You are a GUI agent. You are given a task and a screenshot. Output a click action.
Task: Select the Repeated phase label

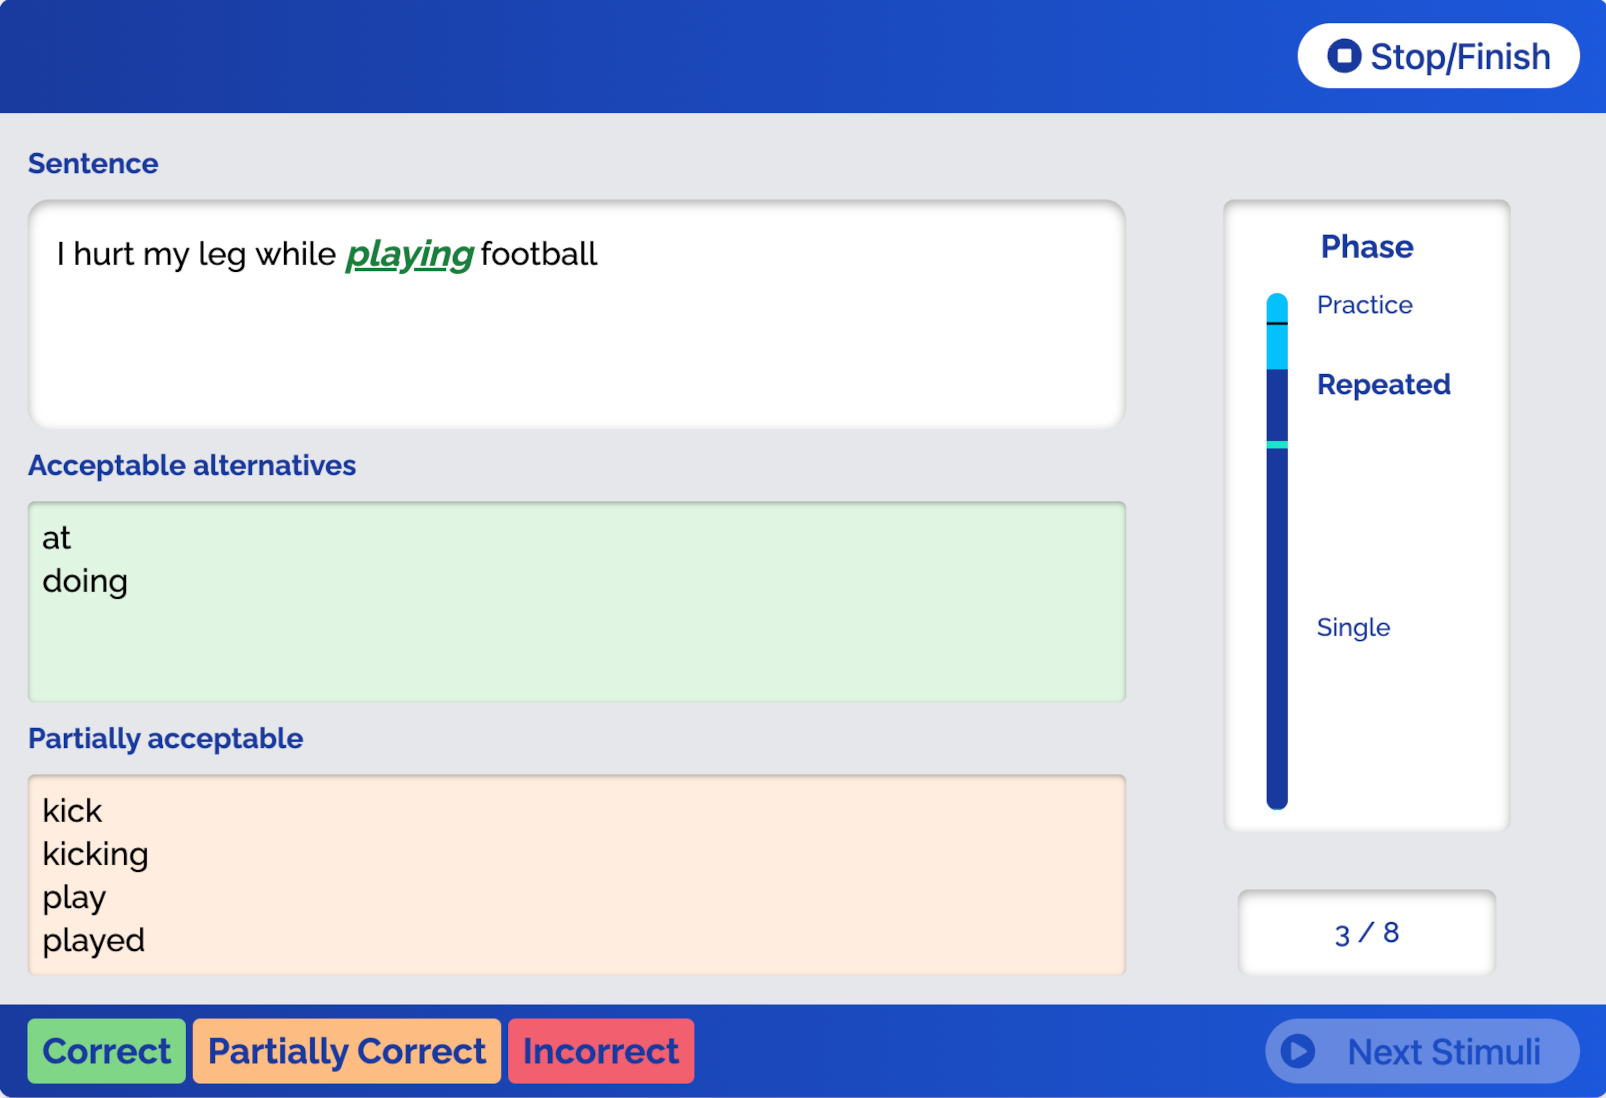[1383, 385]
